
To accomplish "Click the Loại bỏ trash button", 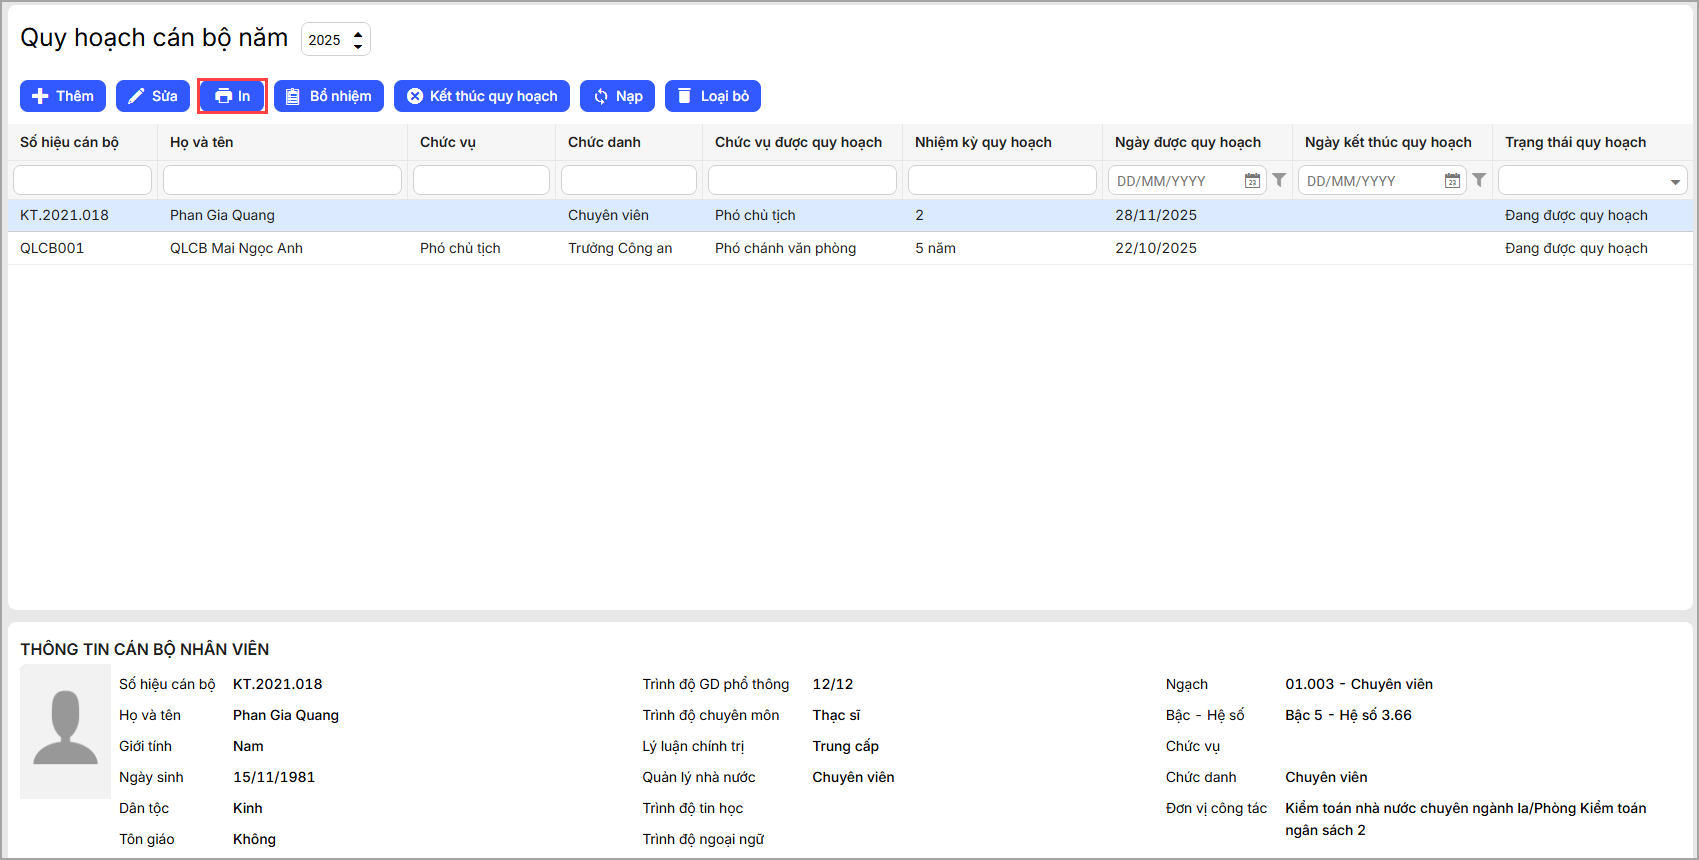I will click(713, 96).
